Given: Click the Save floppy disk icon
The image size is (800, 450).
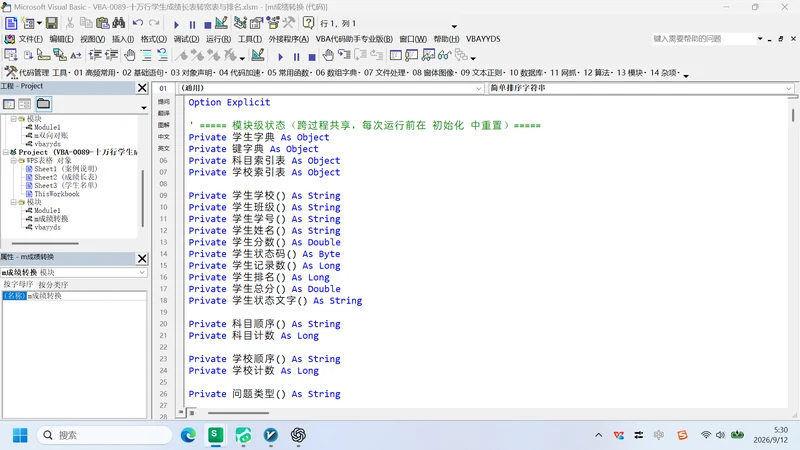Looking at the screenshot, I should [x=52, y=23].
